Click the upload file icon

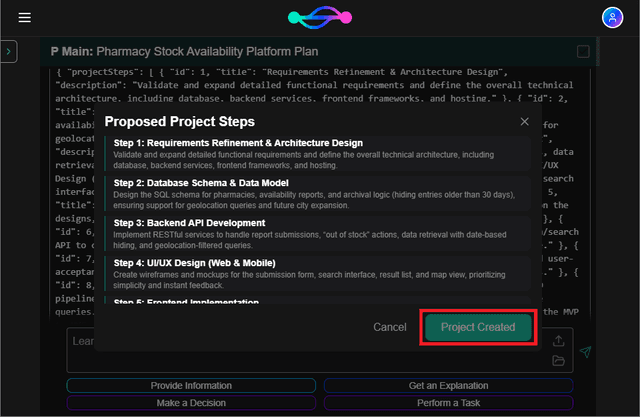pyautogui.click(x=558, y=341)
